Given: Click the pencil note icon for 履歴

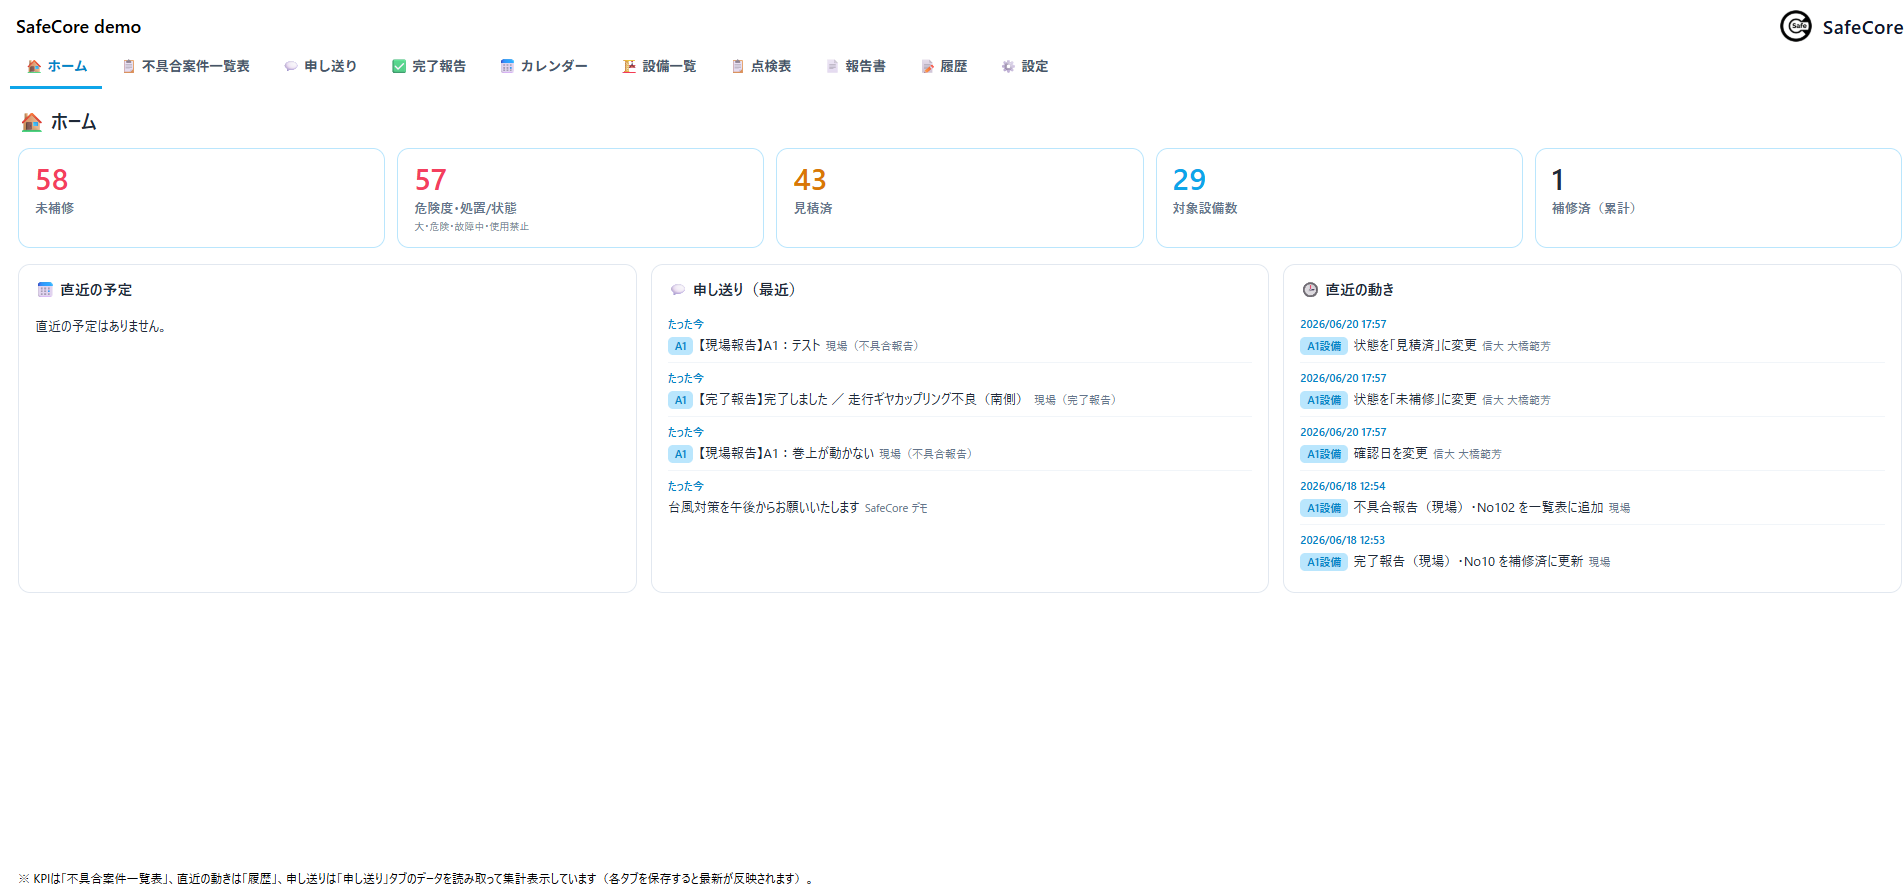Looking at the screenshot, I should point(927,66).
